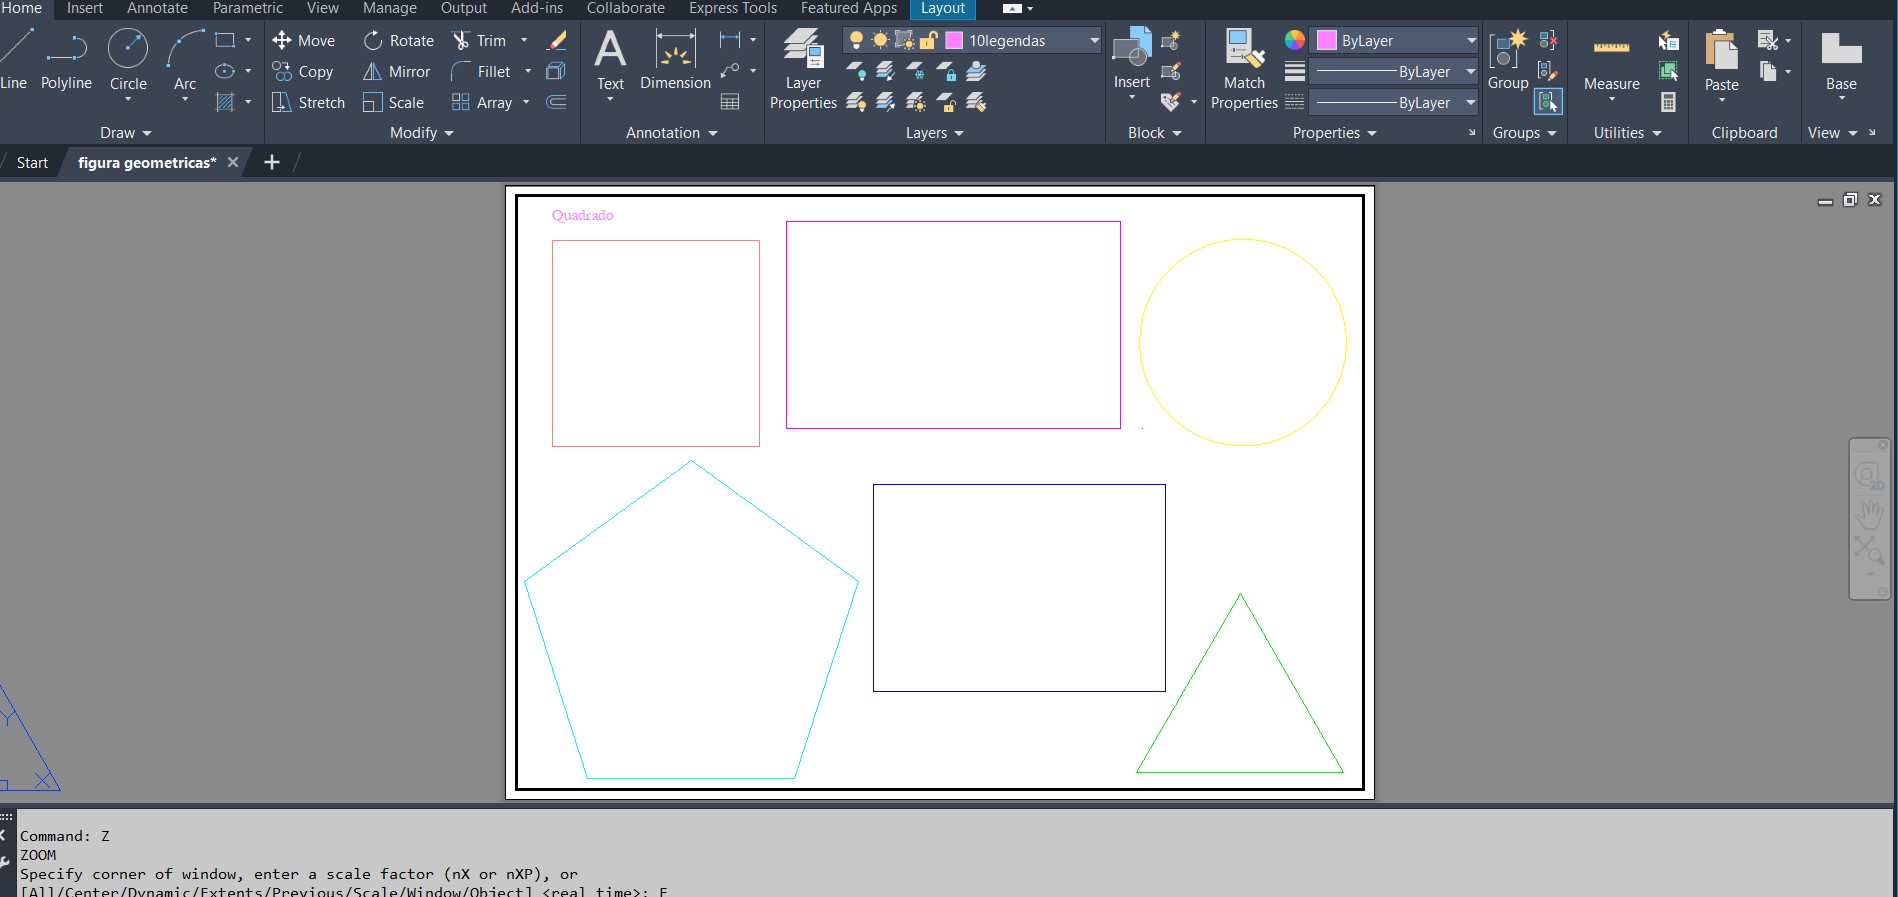Click the Rotate tool
This screenshot has width=1898, height=897.
pyautogui.click(x=398, y=40)
